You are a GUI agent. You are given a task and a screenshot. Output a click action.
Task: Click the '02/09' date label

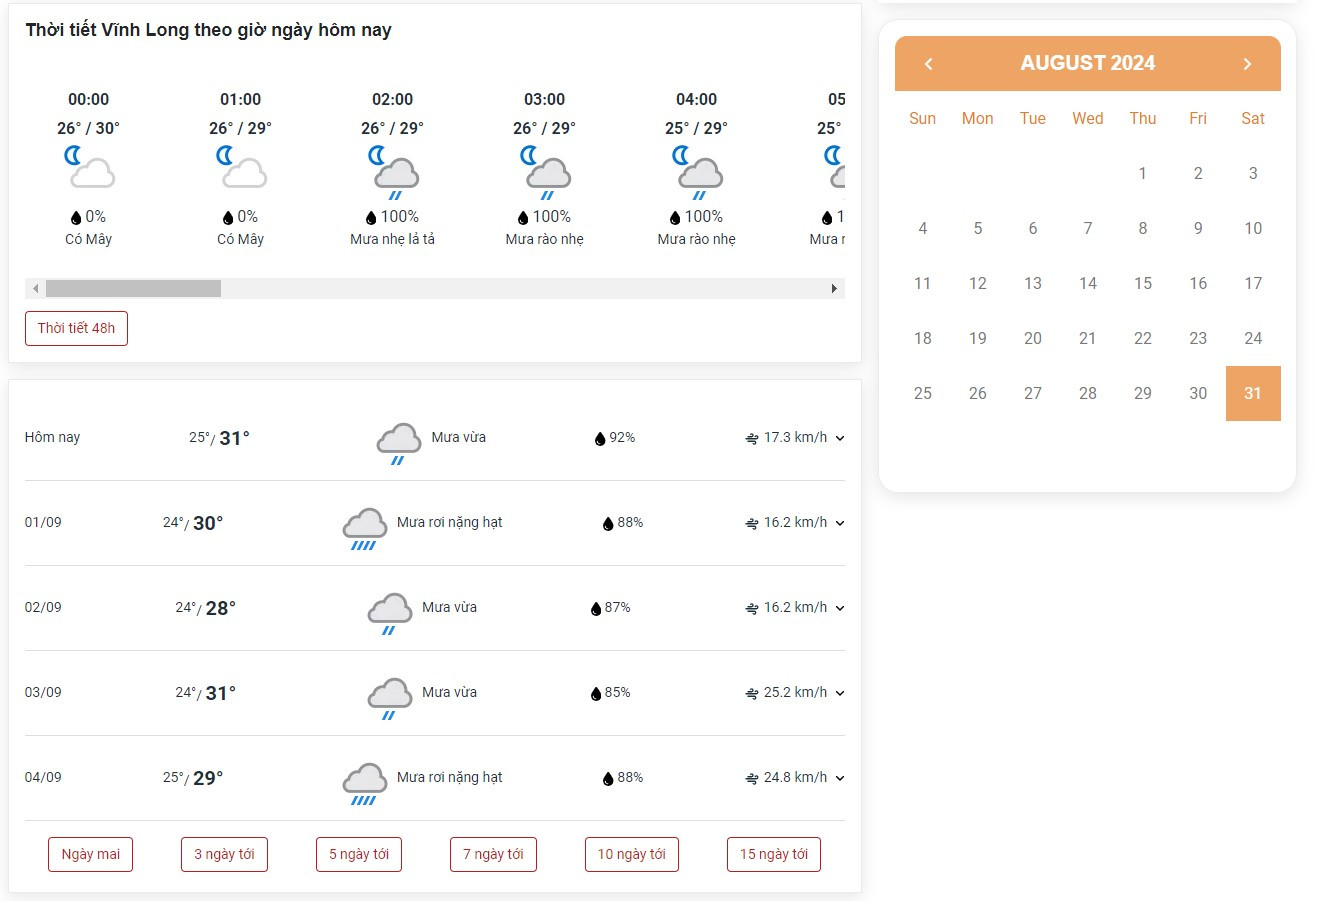pos(43,607)
